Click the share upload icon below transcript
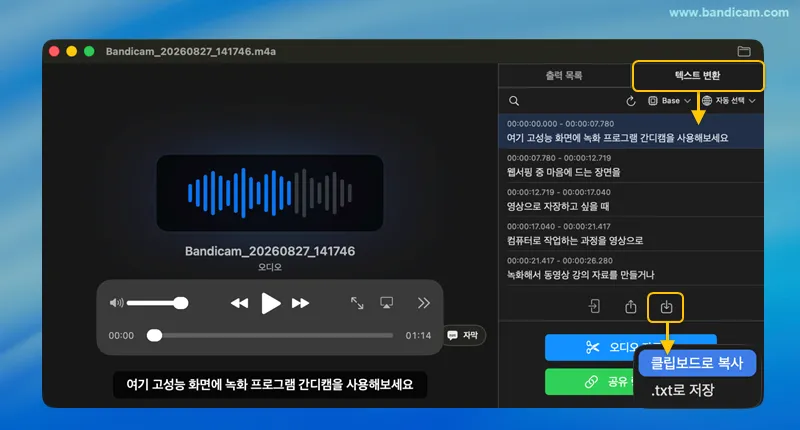 [x=631, y=307]
